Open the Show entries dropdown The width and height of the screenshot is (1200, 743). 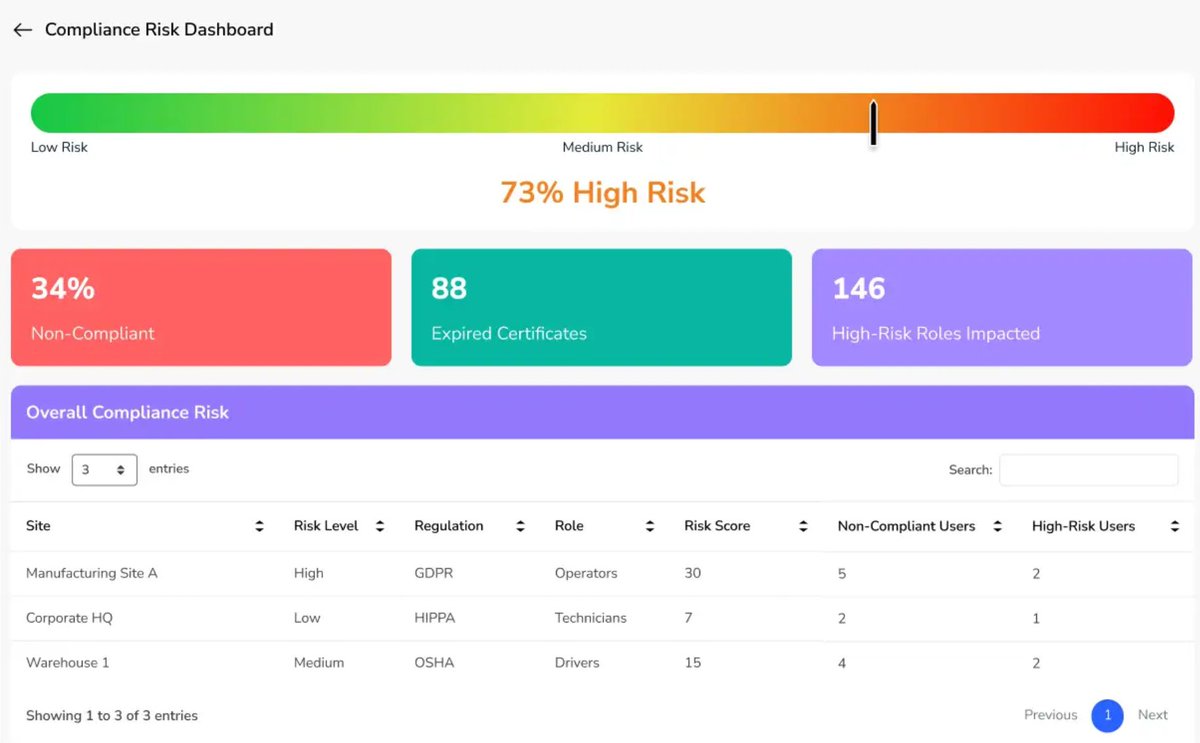click(x=104, y=469)
